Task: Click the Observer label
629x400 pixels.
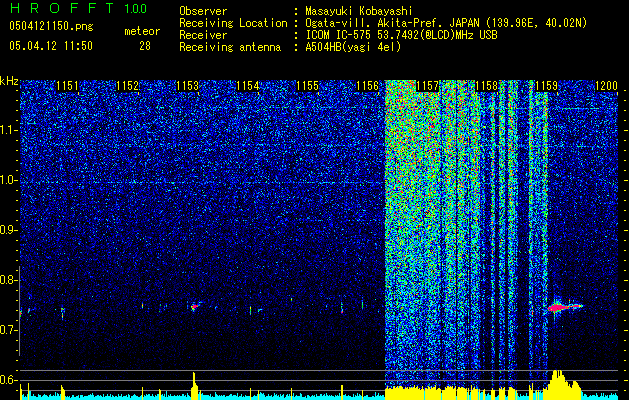Action: point(203,11)
